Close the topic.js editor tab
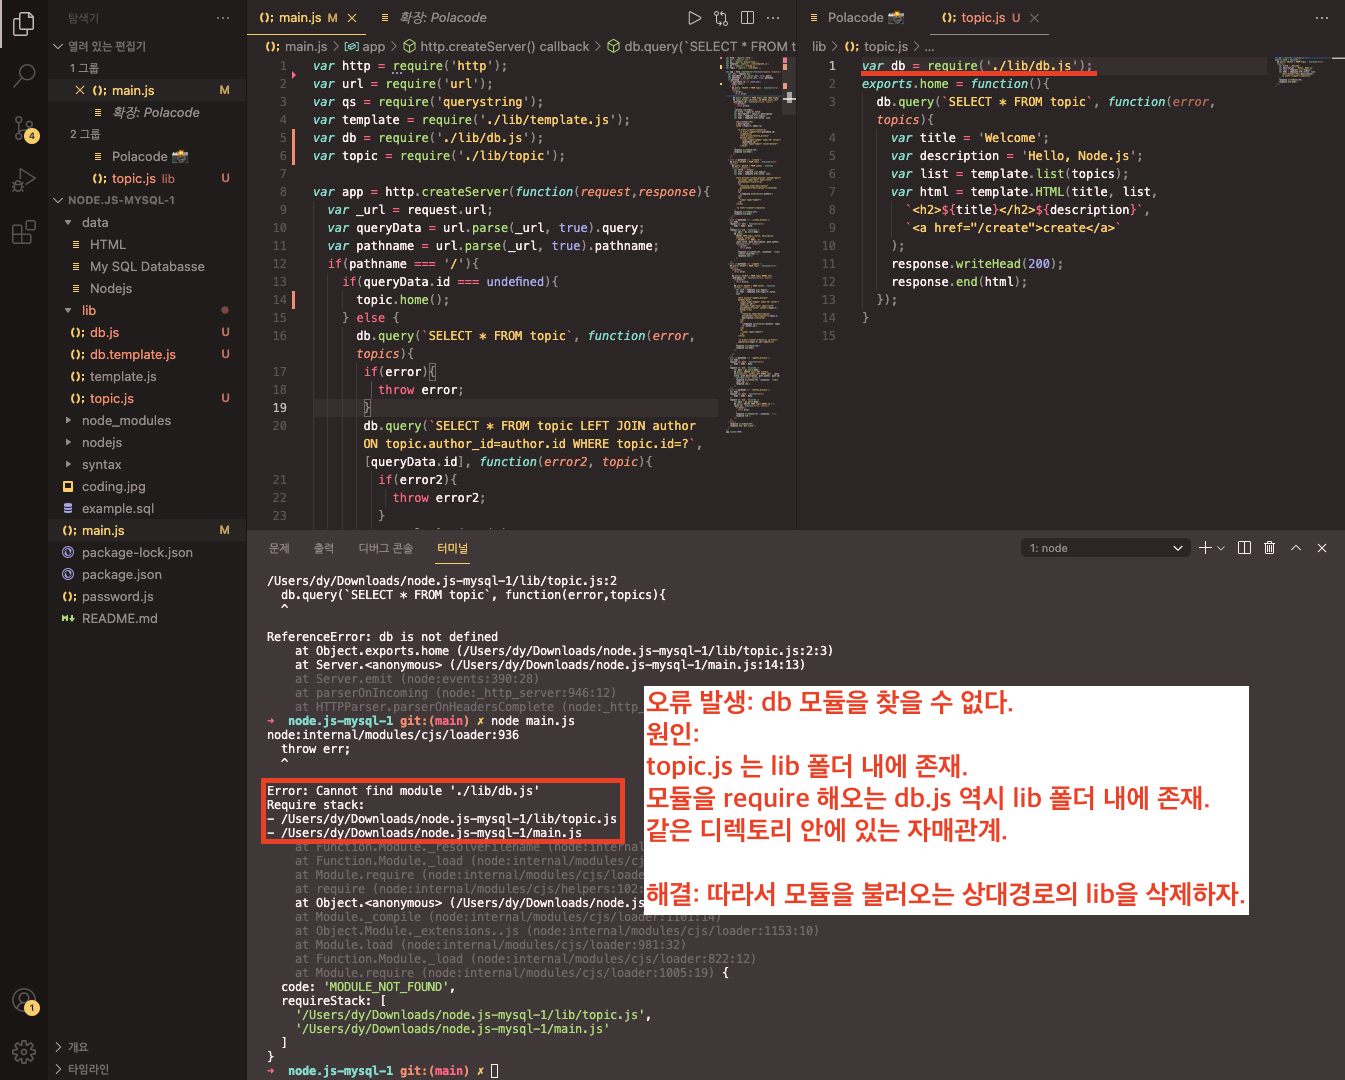Viewport: 1345px width, 1080px height. click(x=1034, y=18)
